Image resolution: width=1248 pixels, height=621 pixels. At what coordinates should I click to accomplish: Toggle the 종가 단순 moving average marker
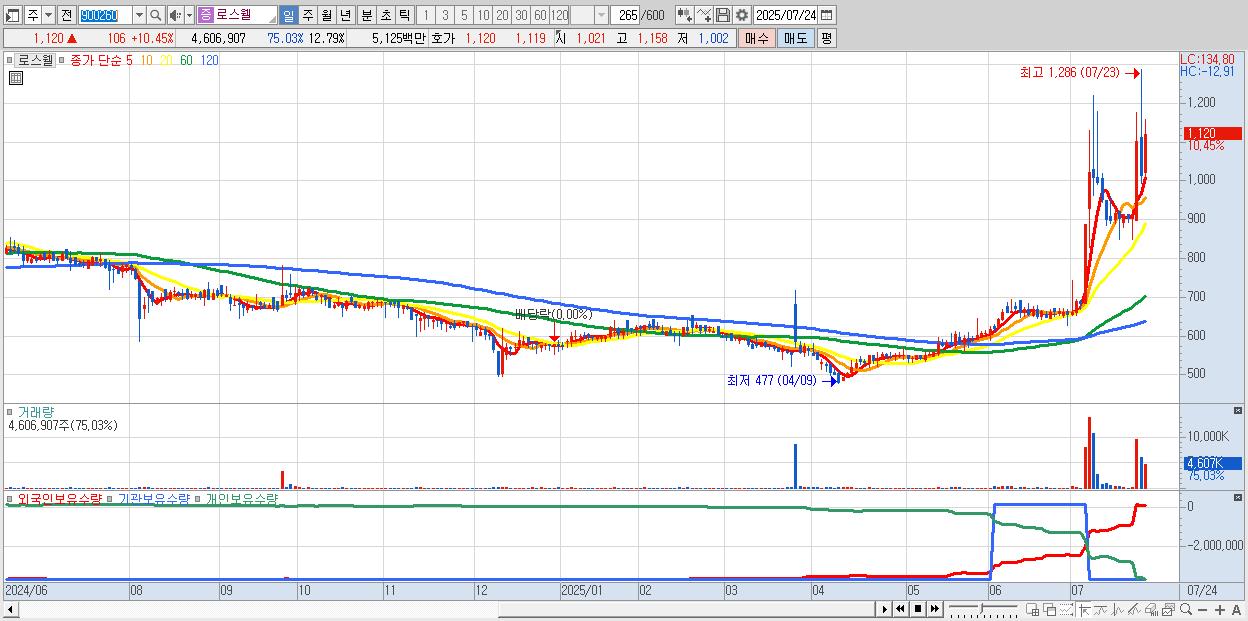point(62,60)
